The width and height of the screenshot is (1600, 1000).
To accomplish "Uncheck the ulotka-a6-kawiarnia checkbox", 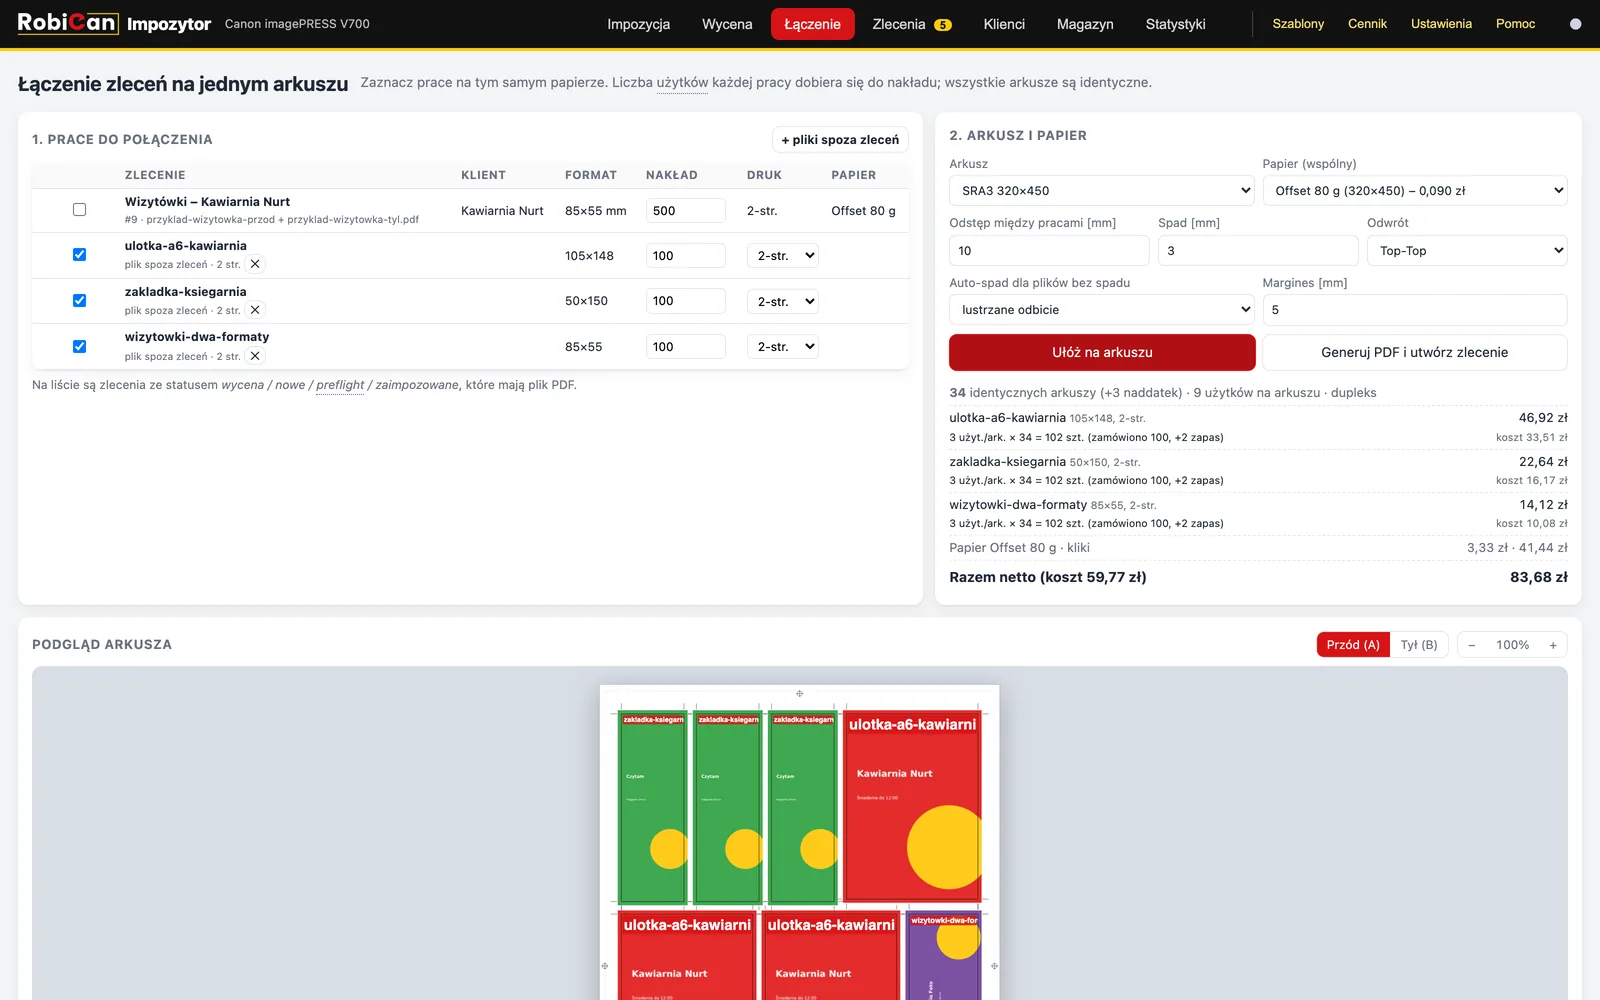I will pos(79,255).
